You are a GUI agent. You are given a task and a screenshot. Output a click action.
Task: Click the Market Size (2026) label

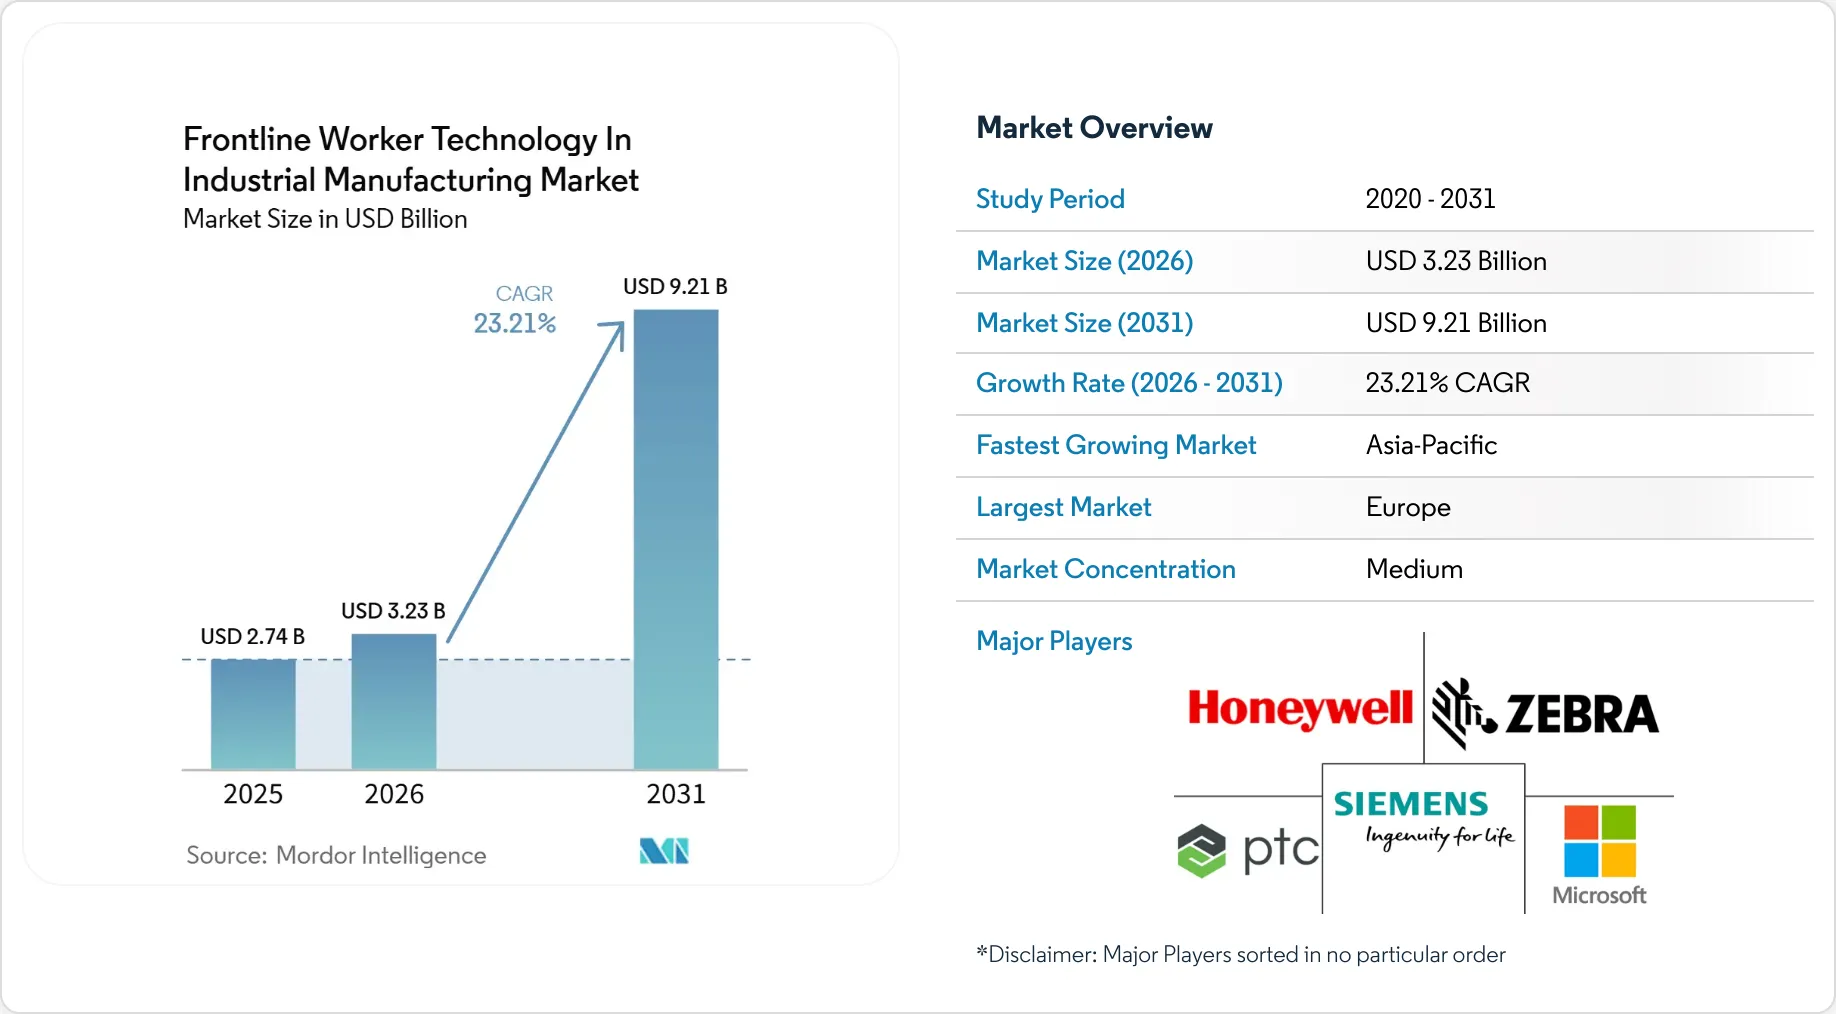(x=1084, y=261)
